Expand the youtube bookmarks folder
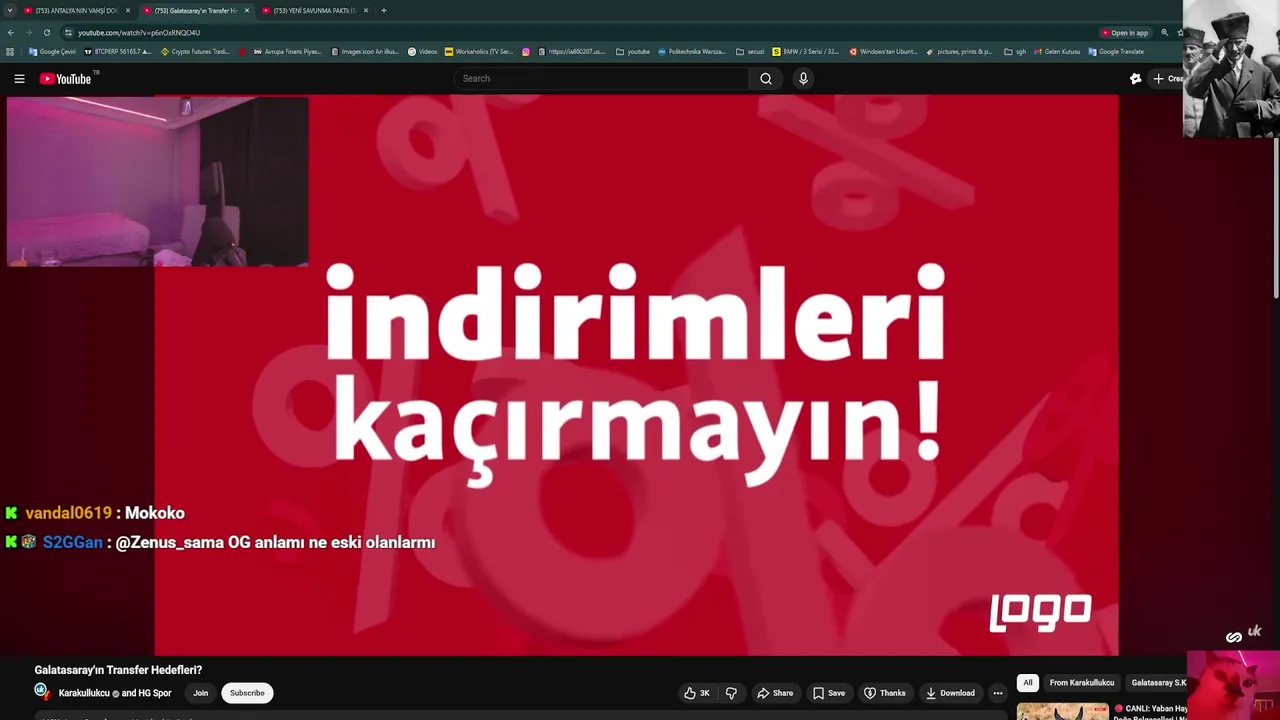The image size is (1280, 720). point(633,51)
